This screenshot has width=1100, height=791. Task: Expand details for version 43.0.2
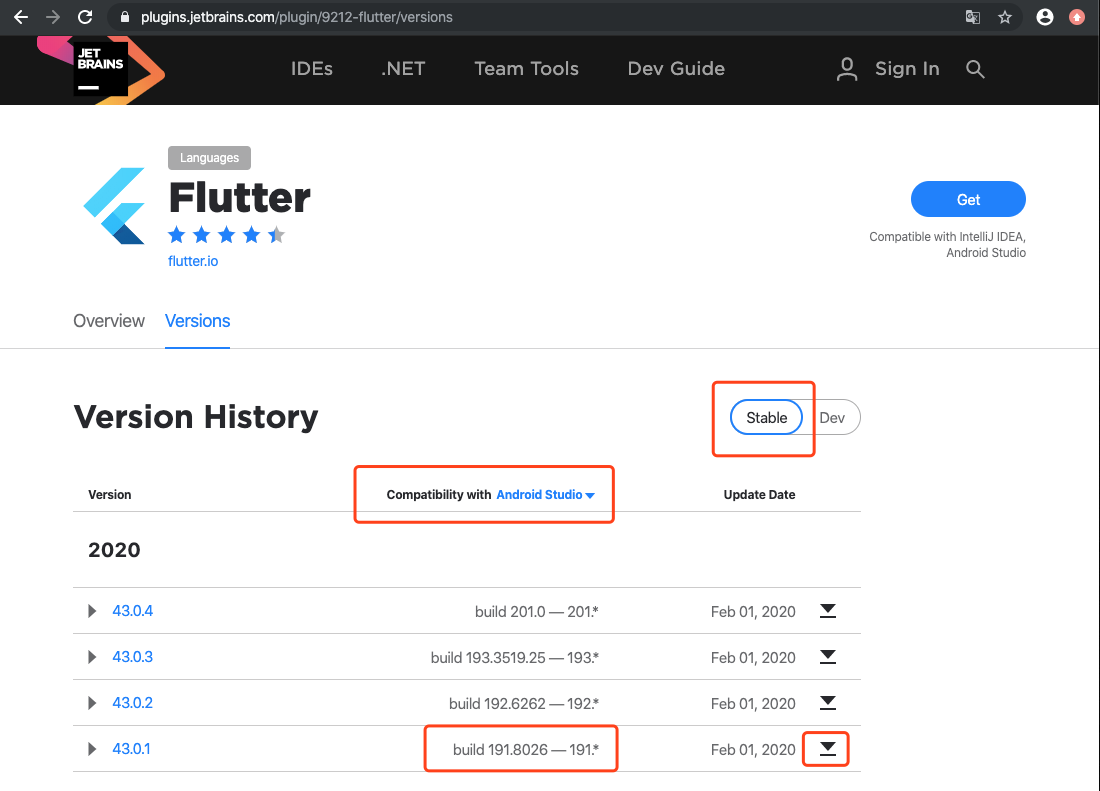[92, 703]
